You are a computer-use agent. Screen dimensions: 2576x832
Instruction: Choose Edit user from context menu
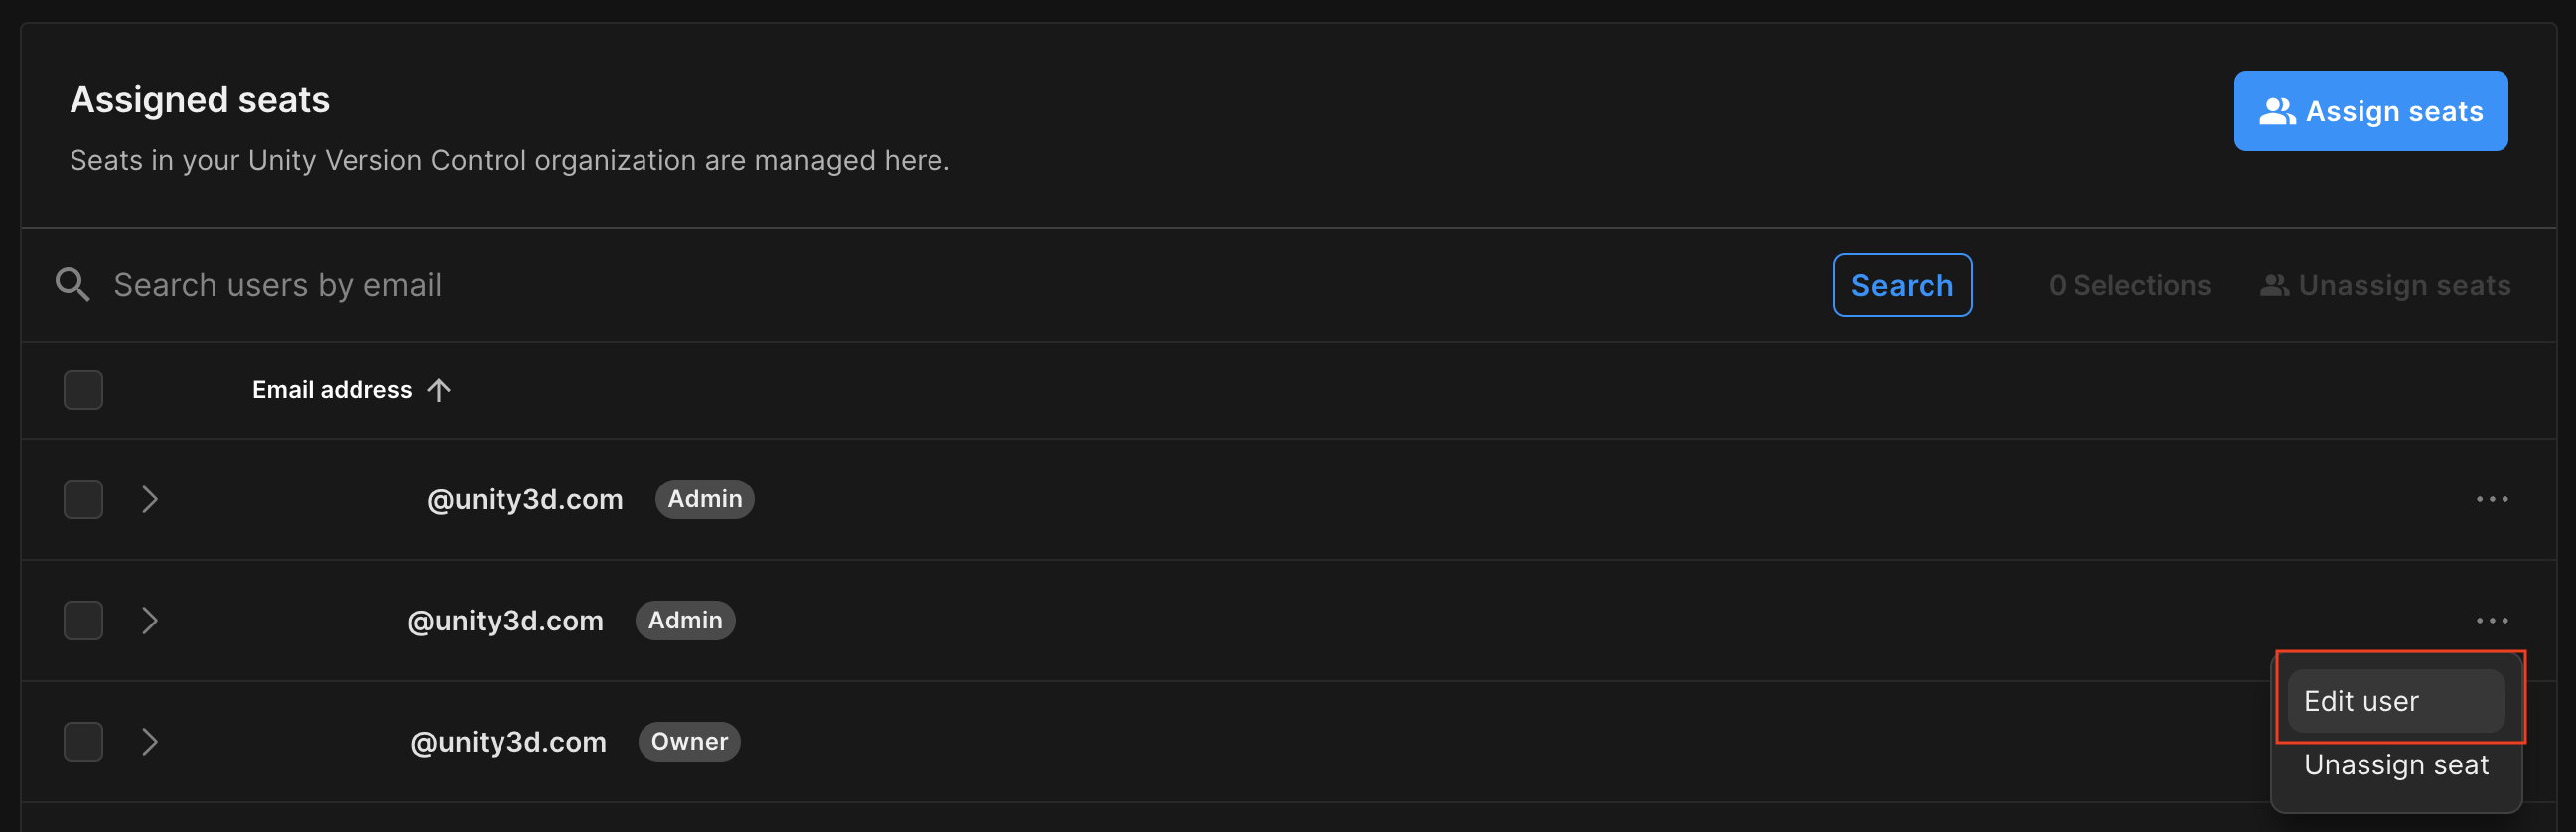2394,701
